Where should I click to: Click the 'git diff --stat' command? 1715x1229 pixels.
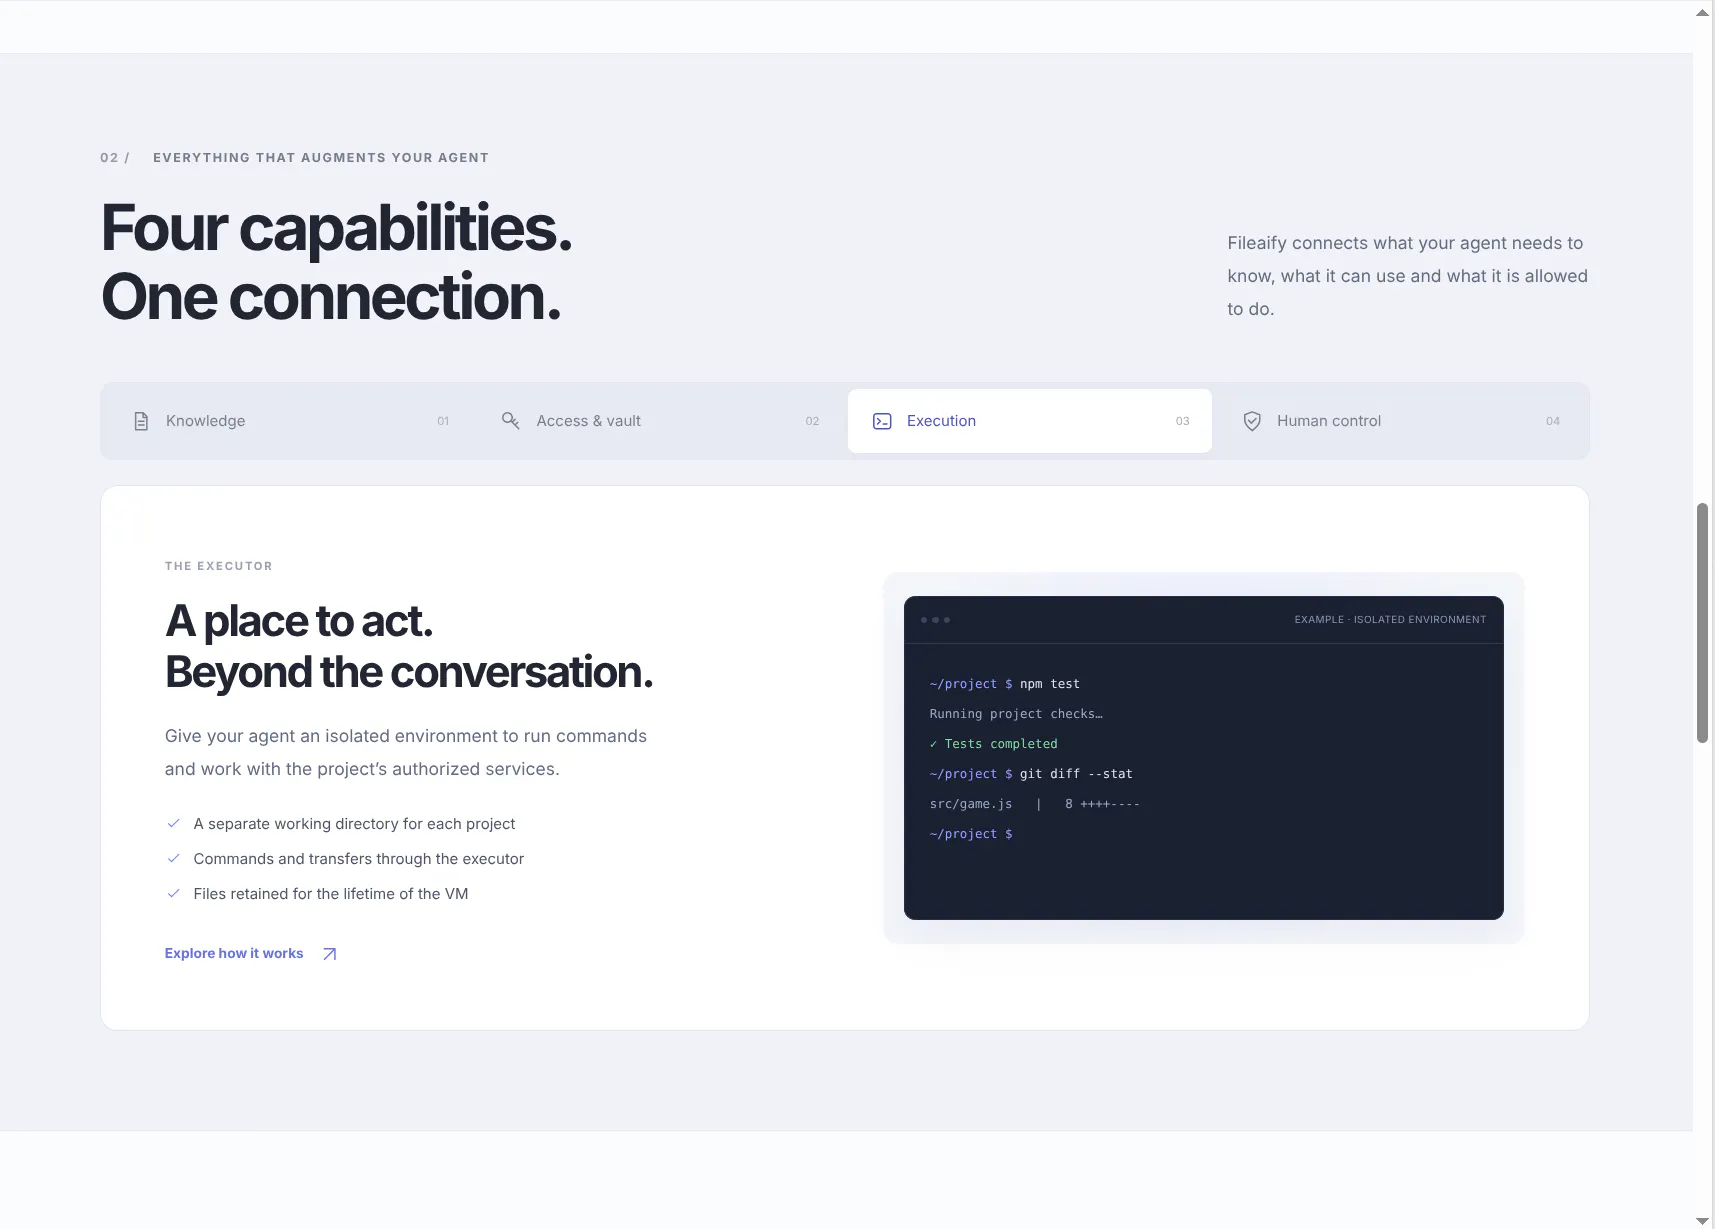tap(1076, 774)
